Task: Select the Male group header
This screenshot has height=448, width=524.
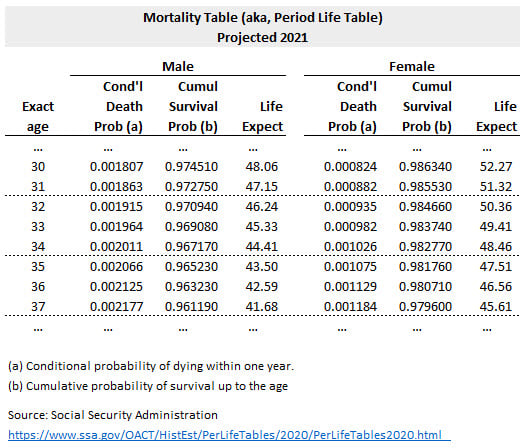Action: (x=178, y=66)
